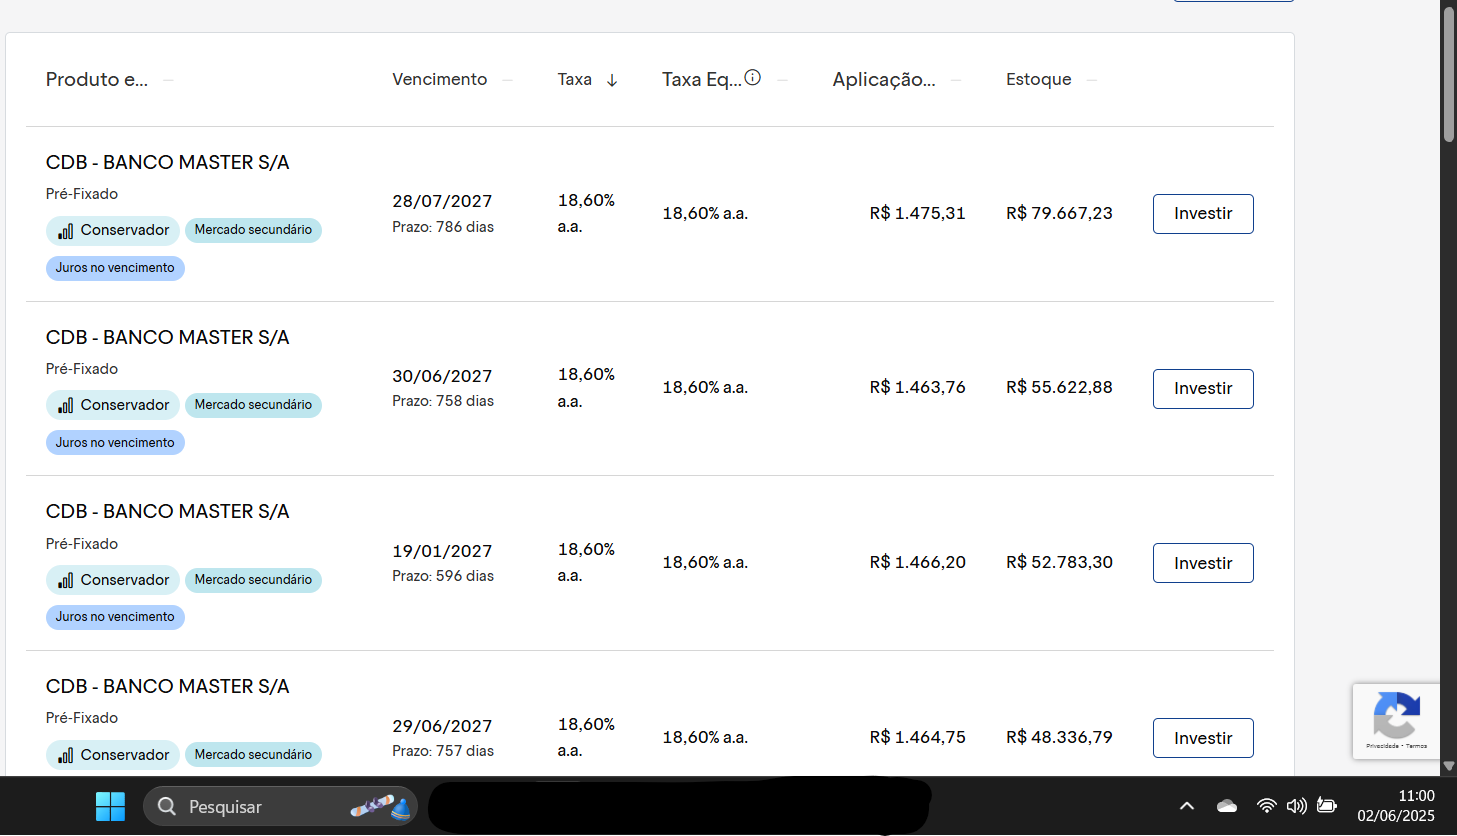Sort by Taxa column header
The image size is (1457, 836).
pos(575,79)
